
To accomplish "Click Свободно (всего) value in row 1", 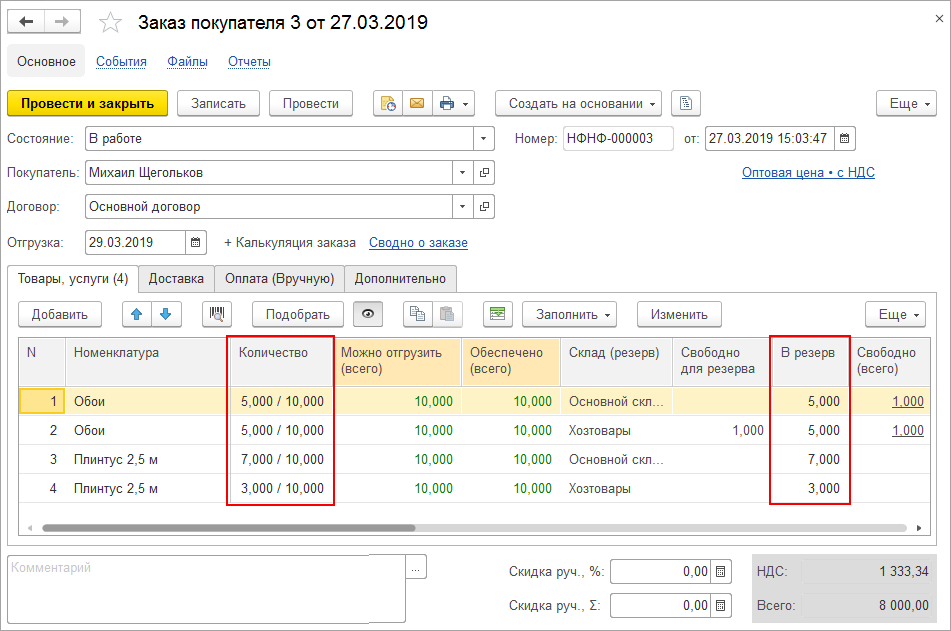I will pyautogui.click(x=908, y=402).
